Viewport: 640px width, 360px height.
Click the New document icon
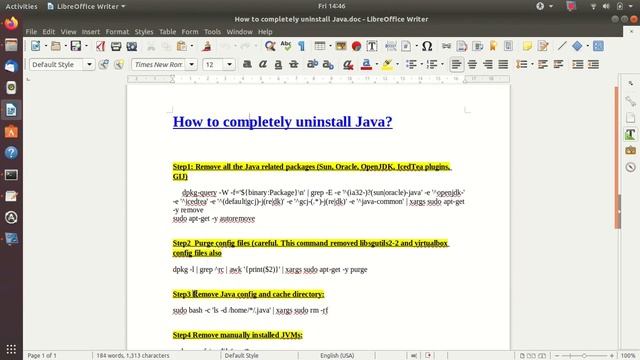[36, 46]
